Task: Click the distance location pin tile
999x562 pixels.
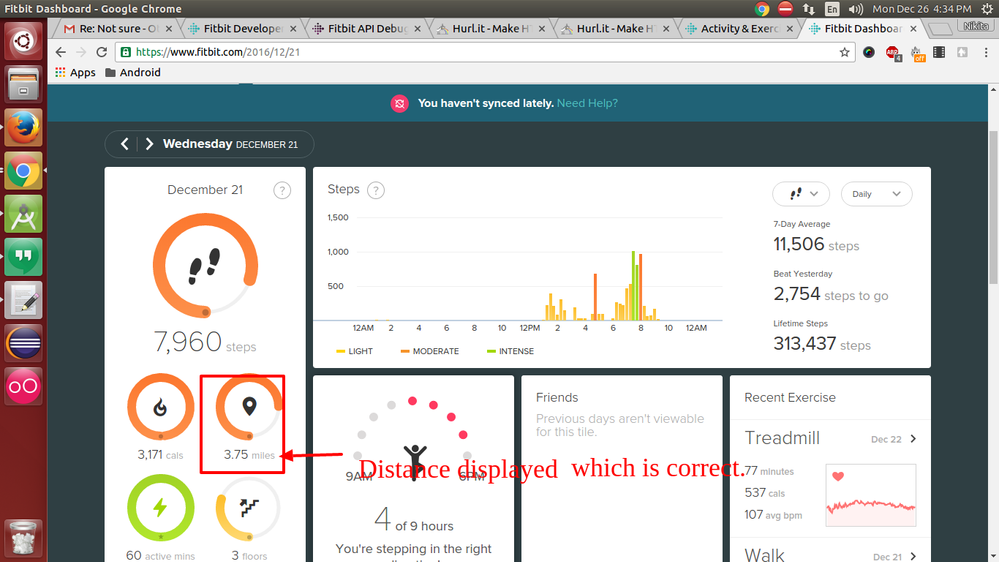Action: point(249,407)
